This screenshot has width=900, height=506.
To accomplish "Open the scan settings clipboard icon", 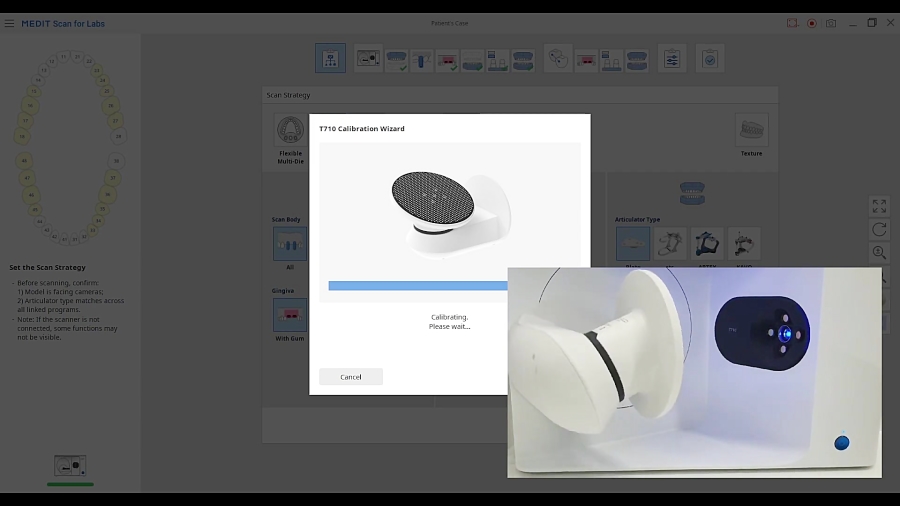I will pos(672,58).
